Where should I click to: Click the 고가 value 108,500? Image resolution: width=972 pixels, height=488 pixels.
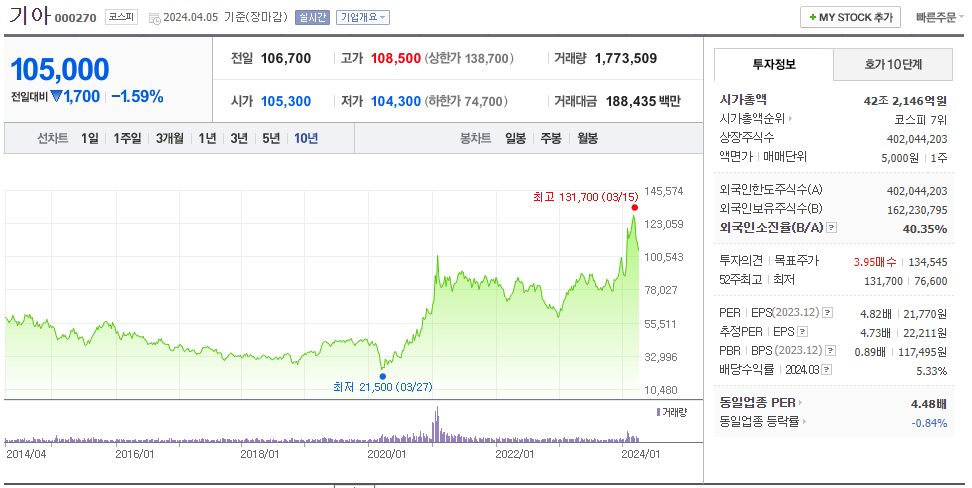pyautogui.click(x=395, y=58)
